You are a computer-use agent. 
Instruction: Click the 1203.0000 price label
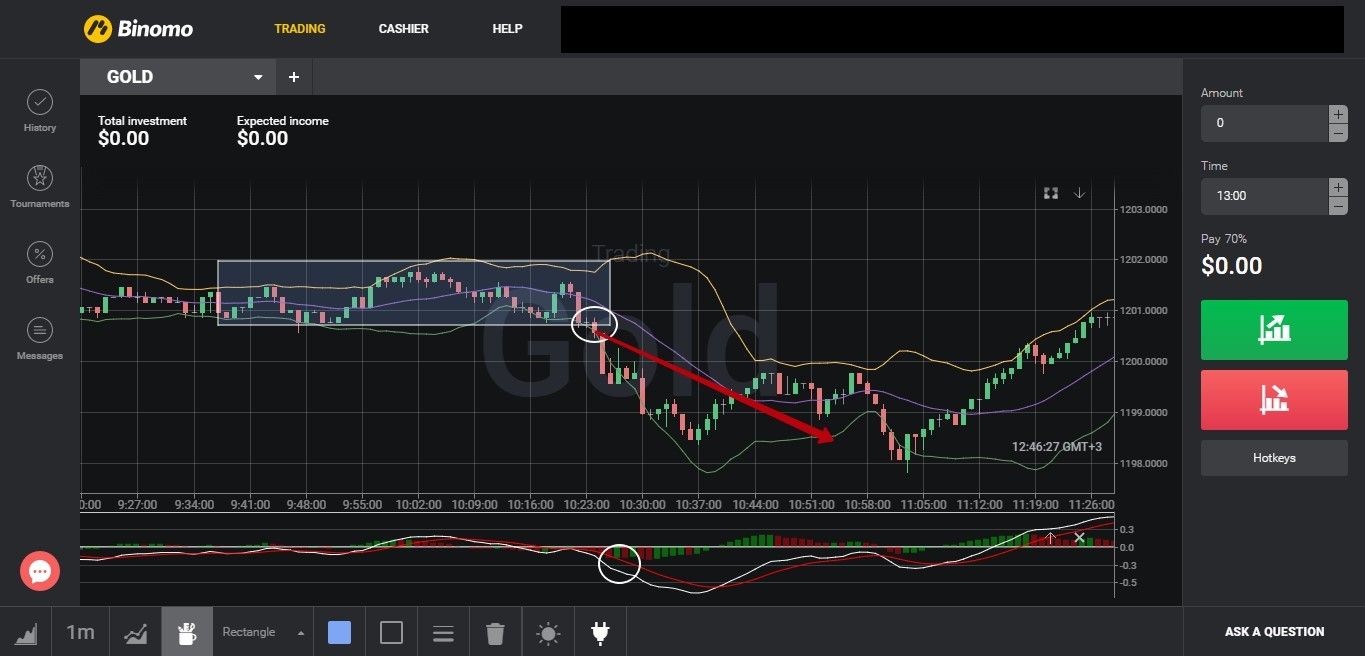pyautogui.click(x=1143, y=209)
